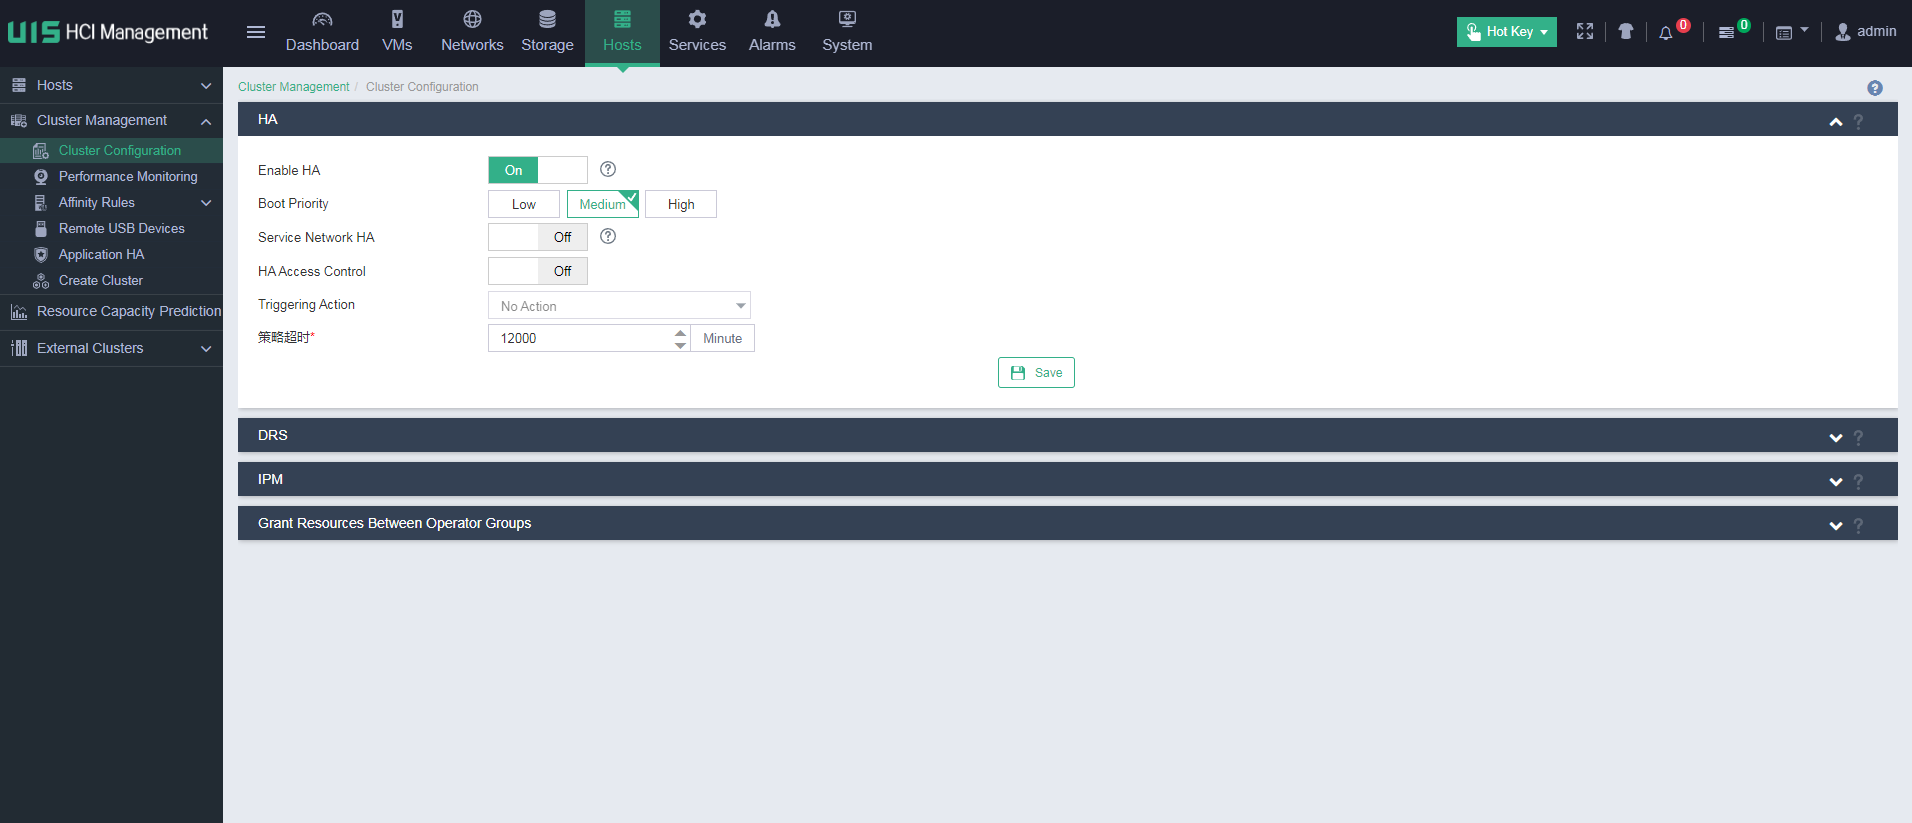1912x823 pixels.
Task: Open the Services top menu
Action: click(697, 32)
